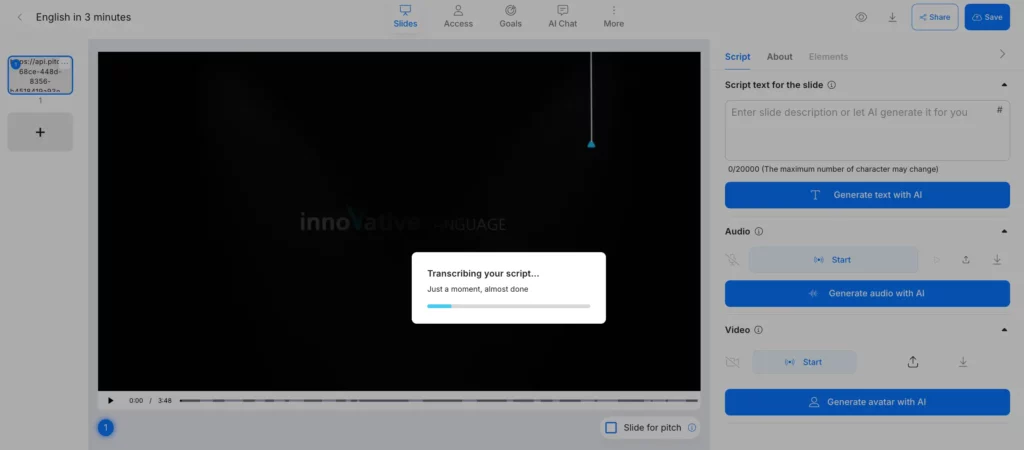
Task: Toggle the camera-off icon in Video
Action: [734, 362]
